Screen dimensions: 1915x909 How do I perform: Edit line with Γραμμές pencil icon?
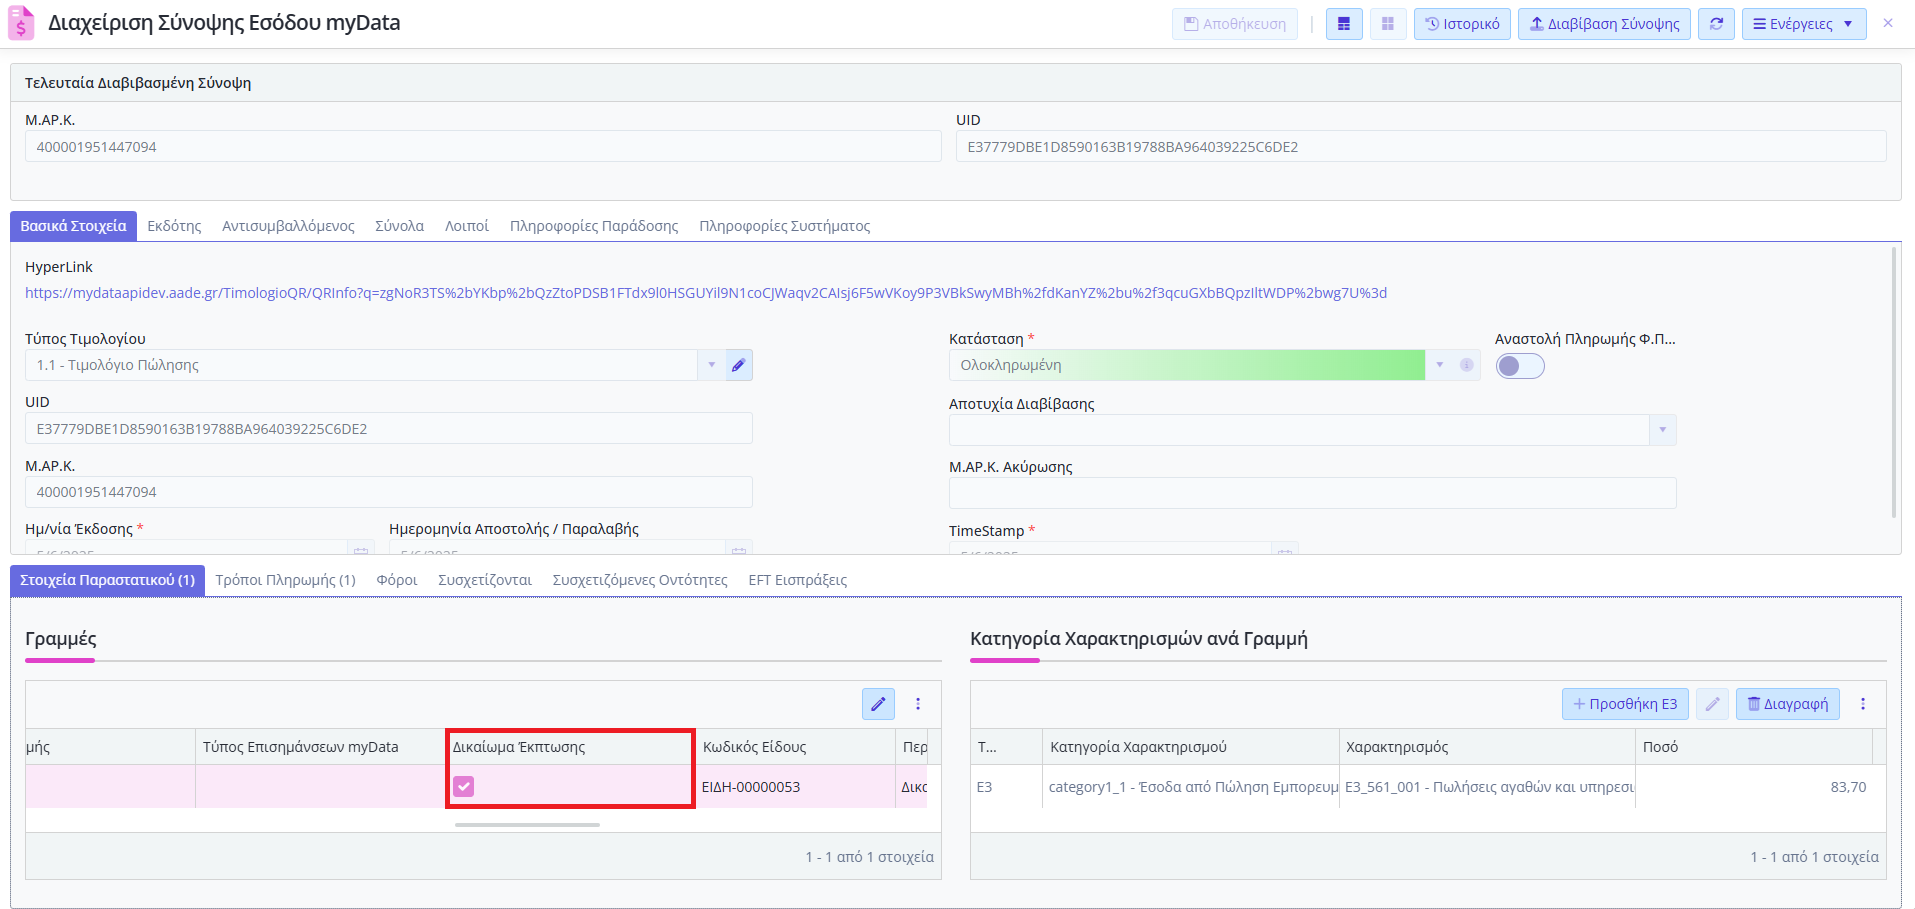coord(878,704)
